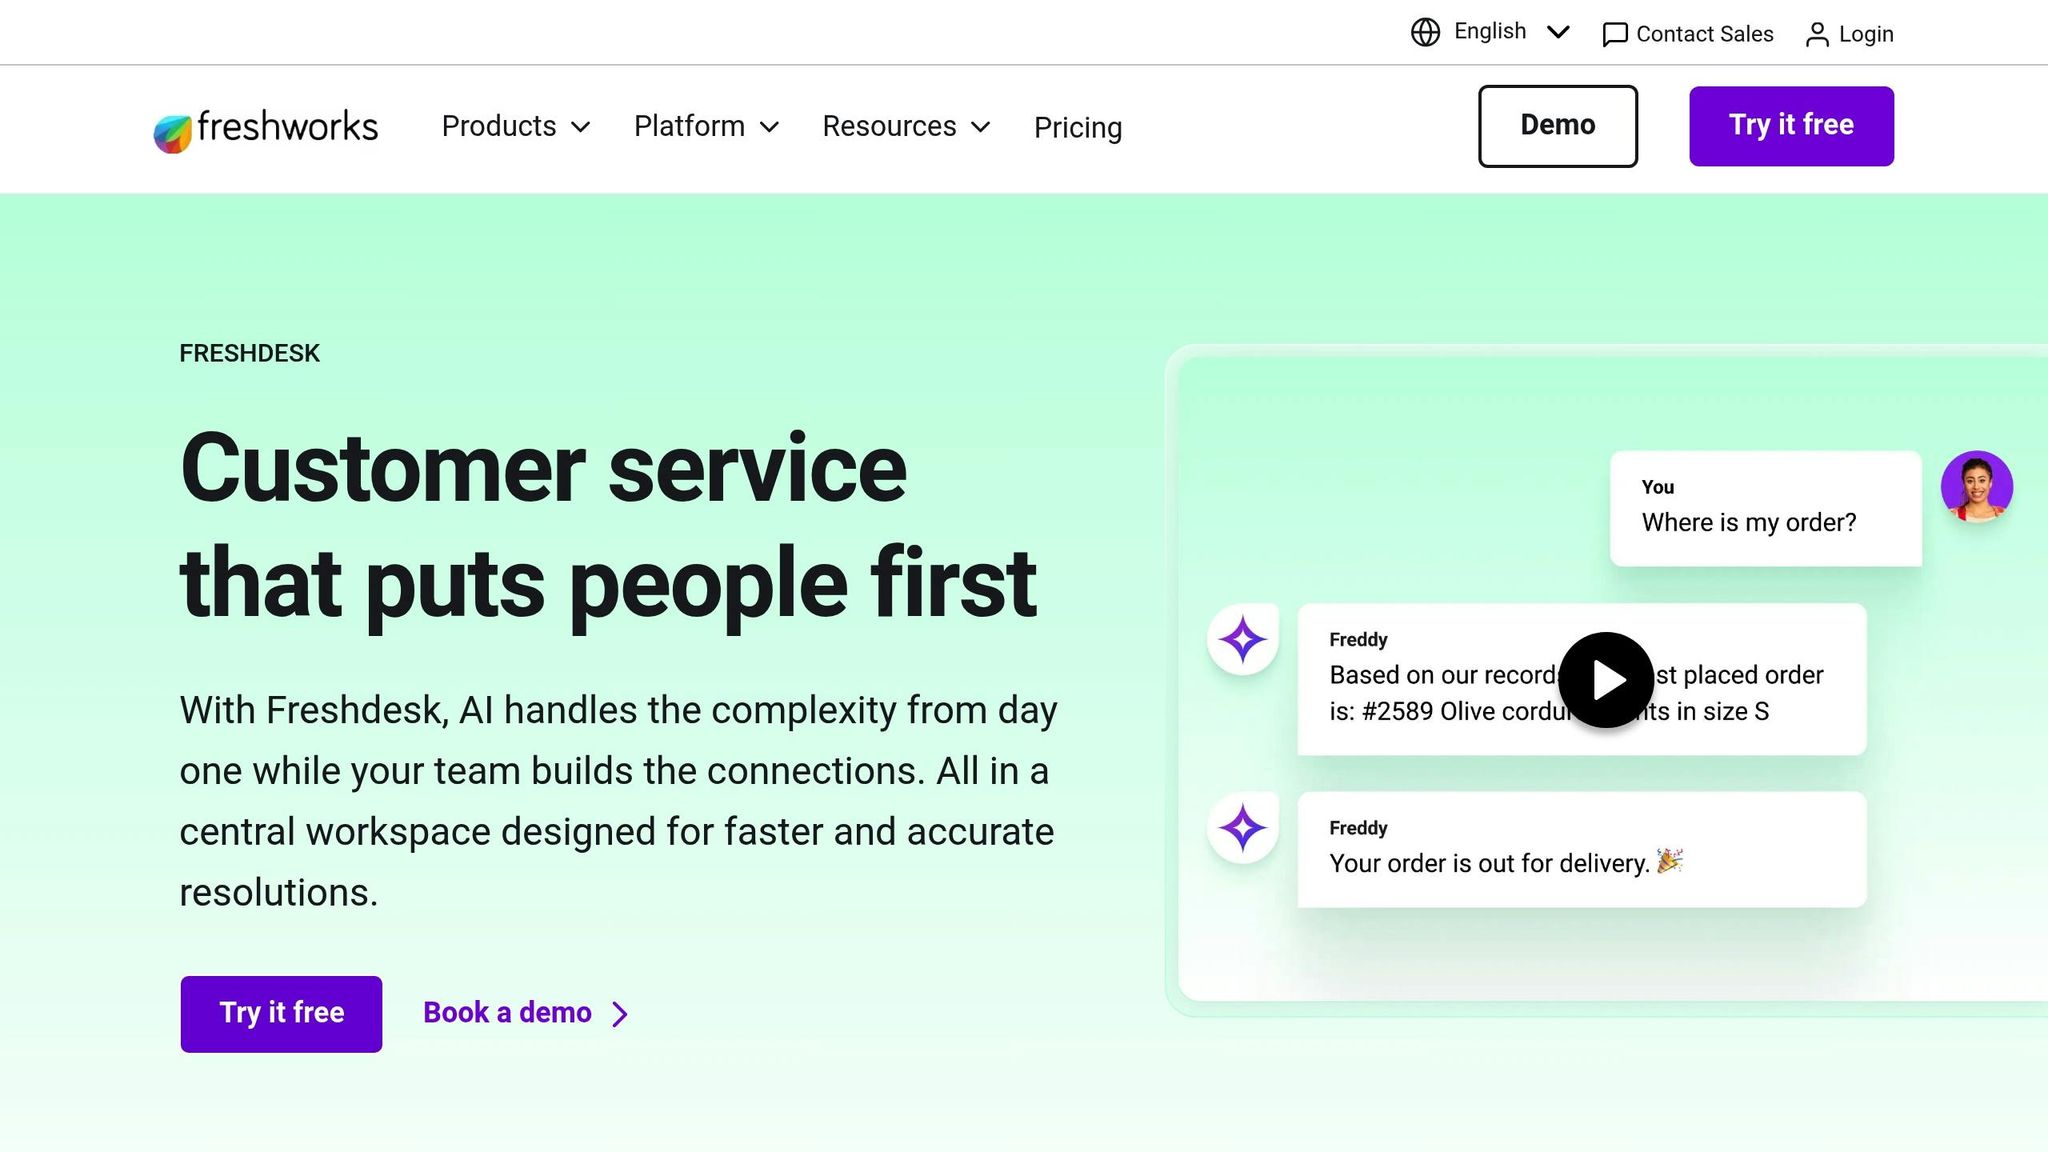Click the Demo button
This screenshot has height=1152, width=2048.
click(x=1557, y=125)
